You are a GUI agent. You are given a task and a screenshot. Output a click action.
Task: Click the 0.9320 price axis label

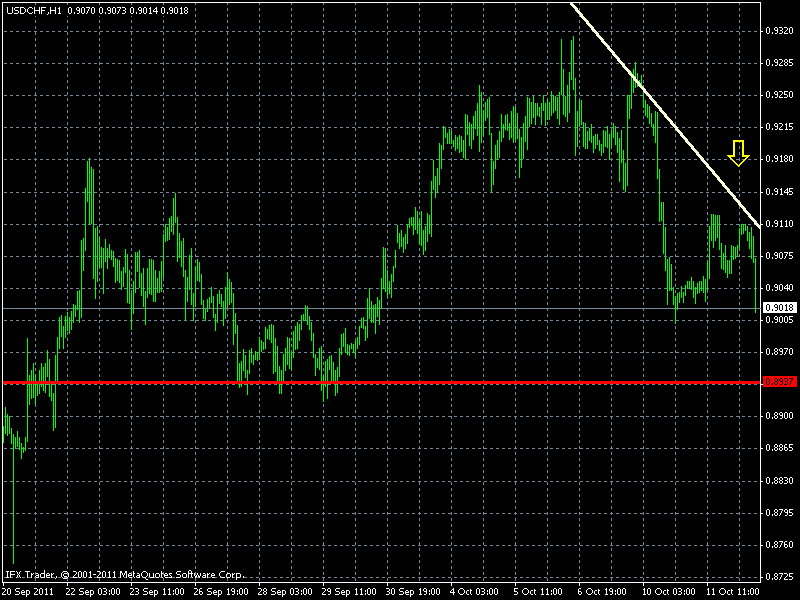pyautogui.click(x=780, y=31)
